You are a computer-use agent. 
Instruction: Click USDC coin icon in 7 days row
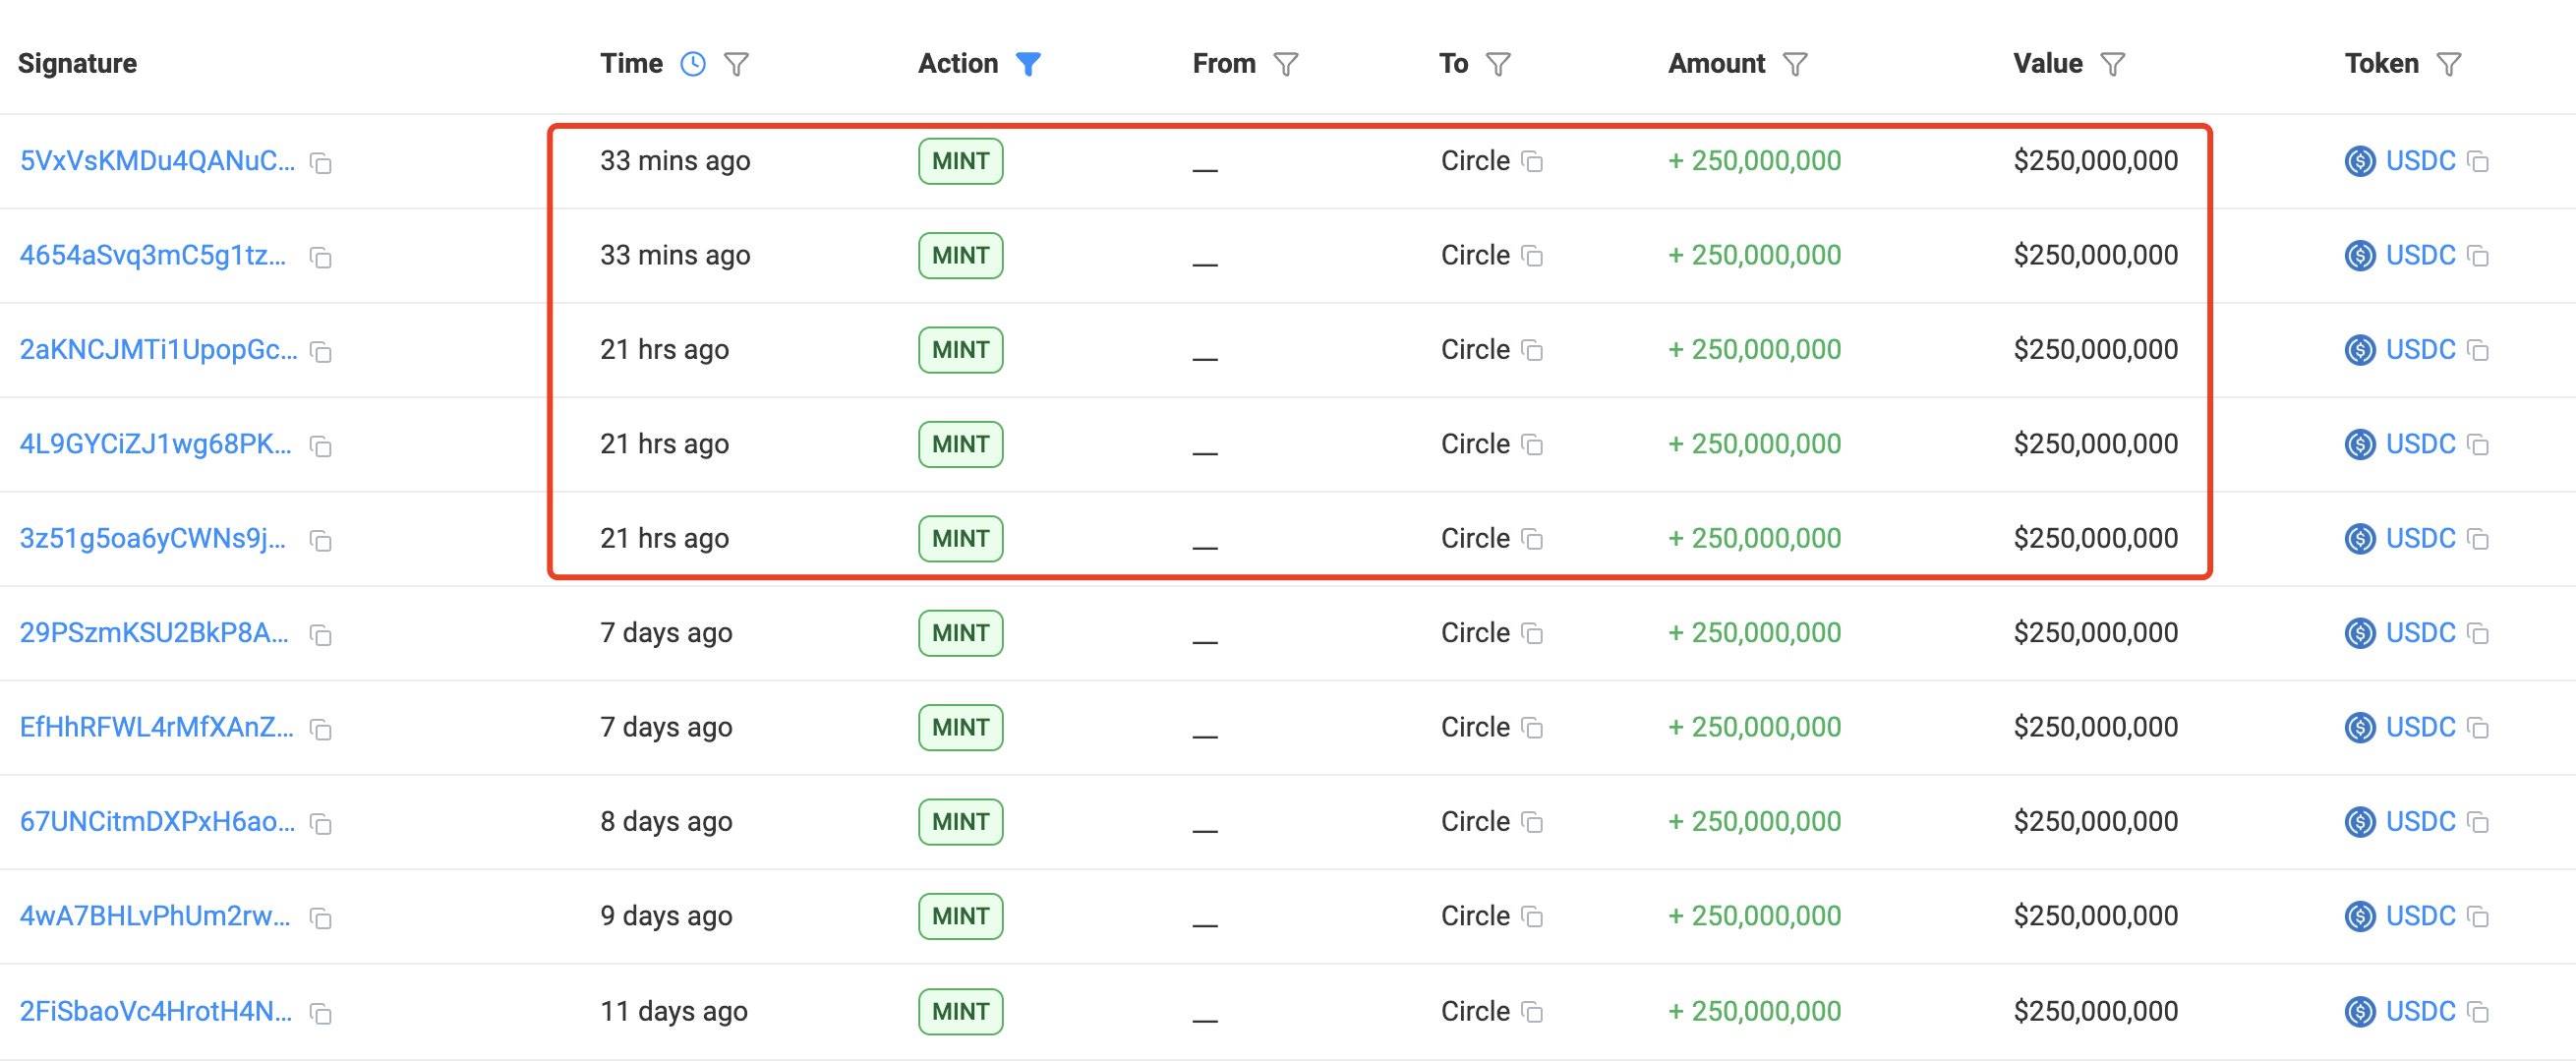pyautogui.click(x=2360, y=633)
